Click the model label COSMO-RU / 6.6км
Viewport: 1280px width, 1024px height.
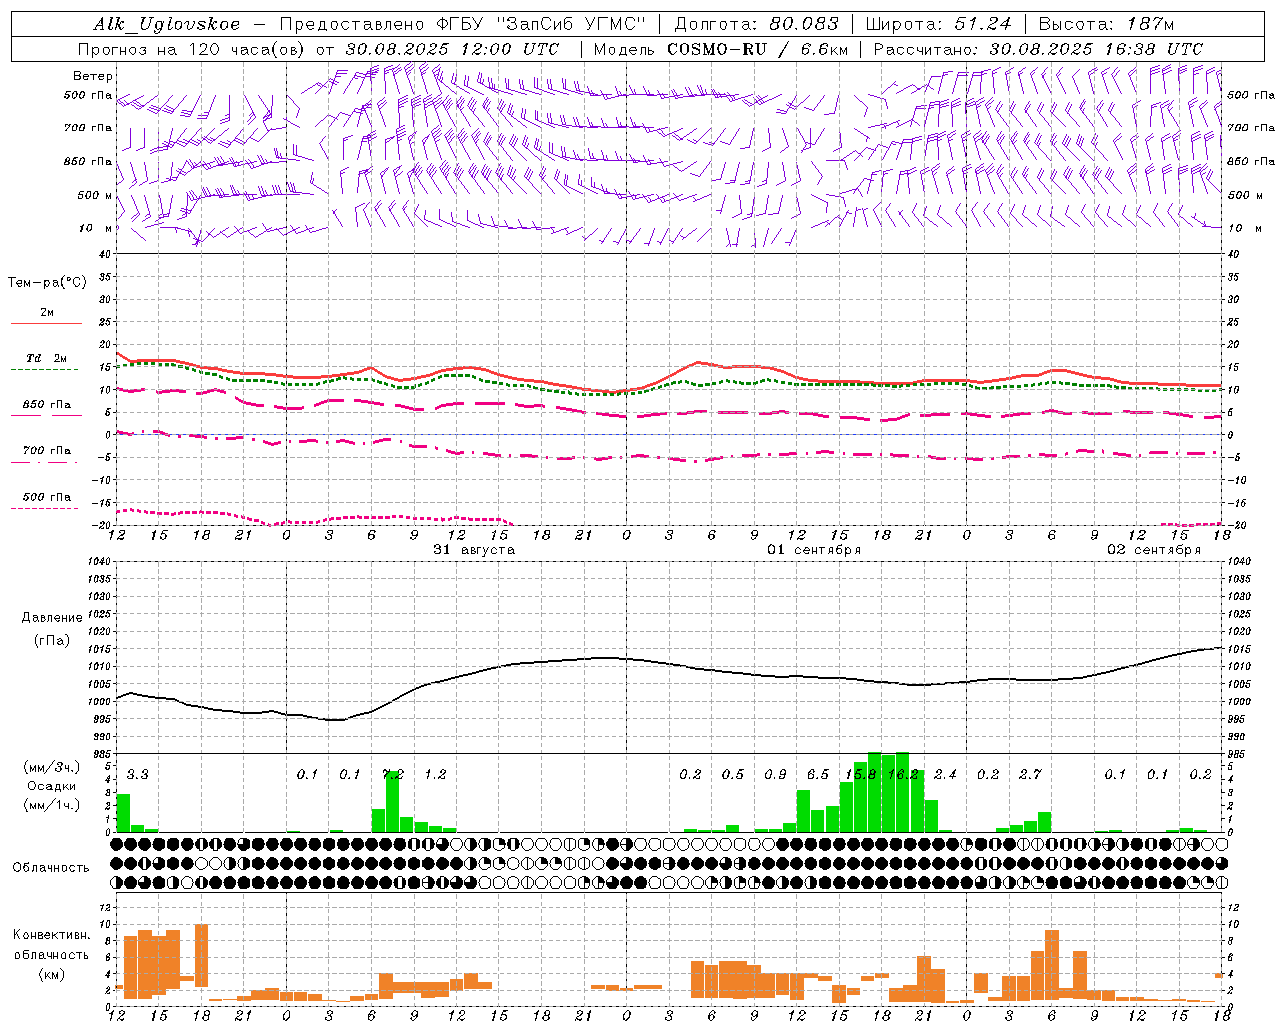(757, 49)
